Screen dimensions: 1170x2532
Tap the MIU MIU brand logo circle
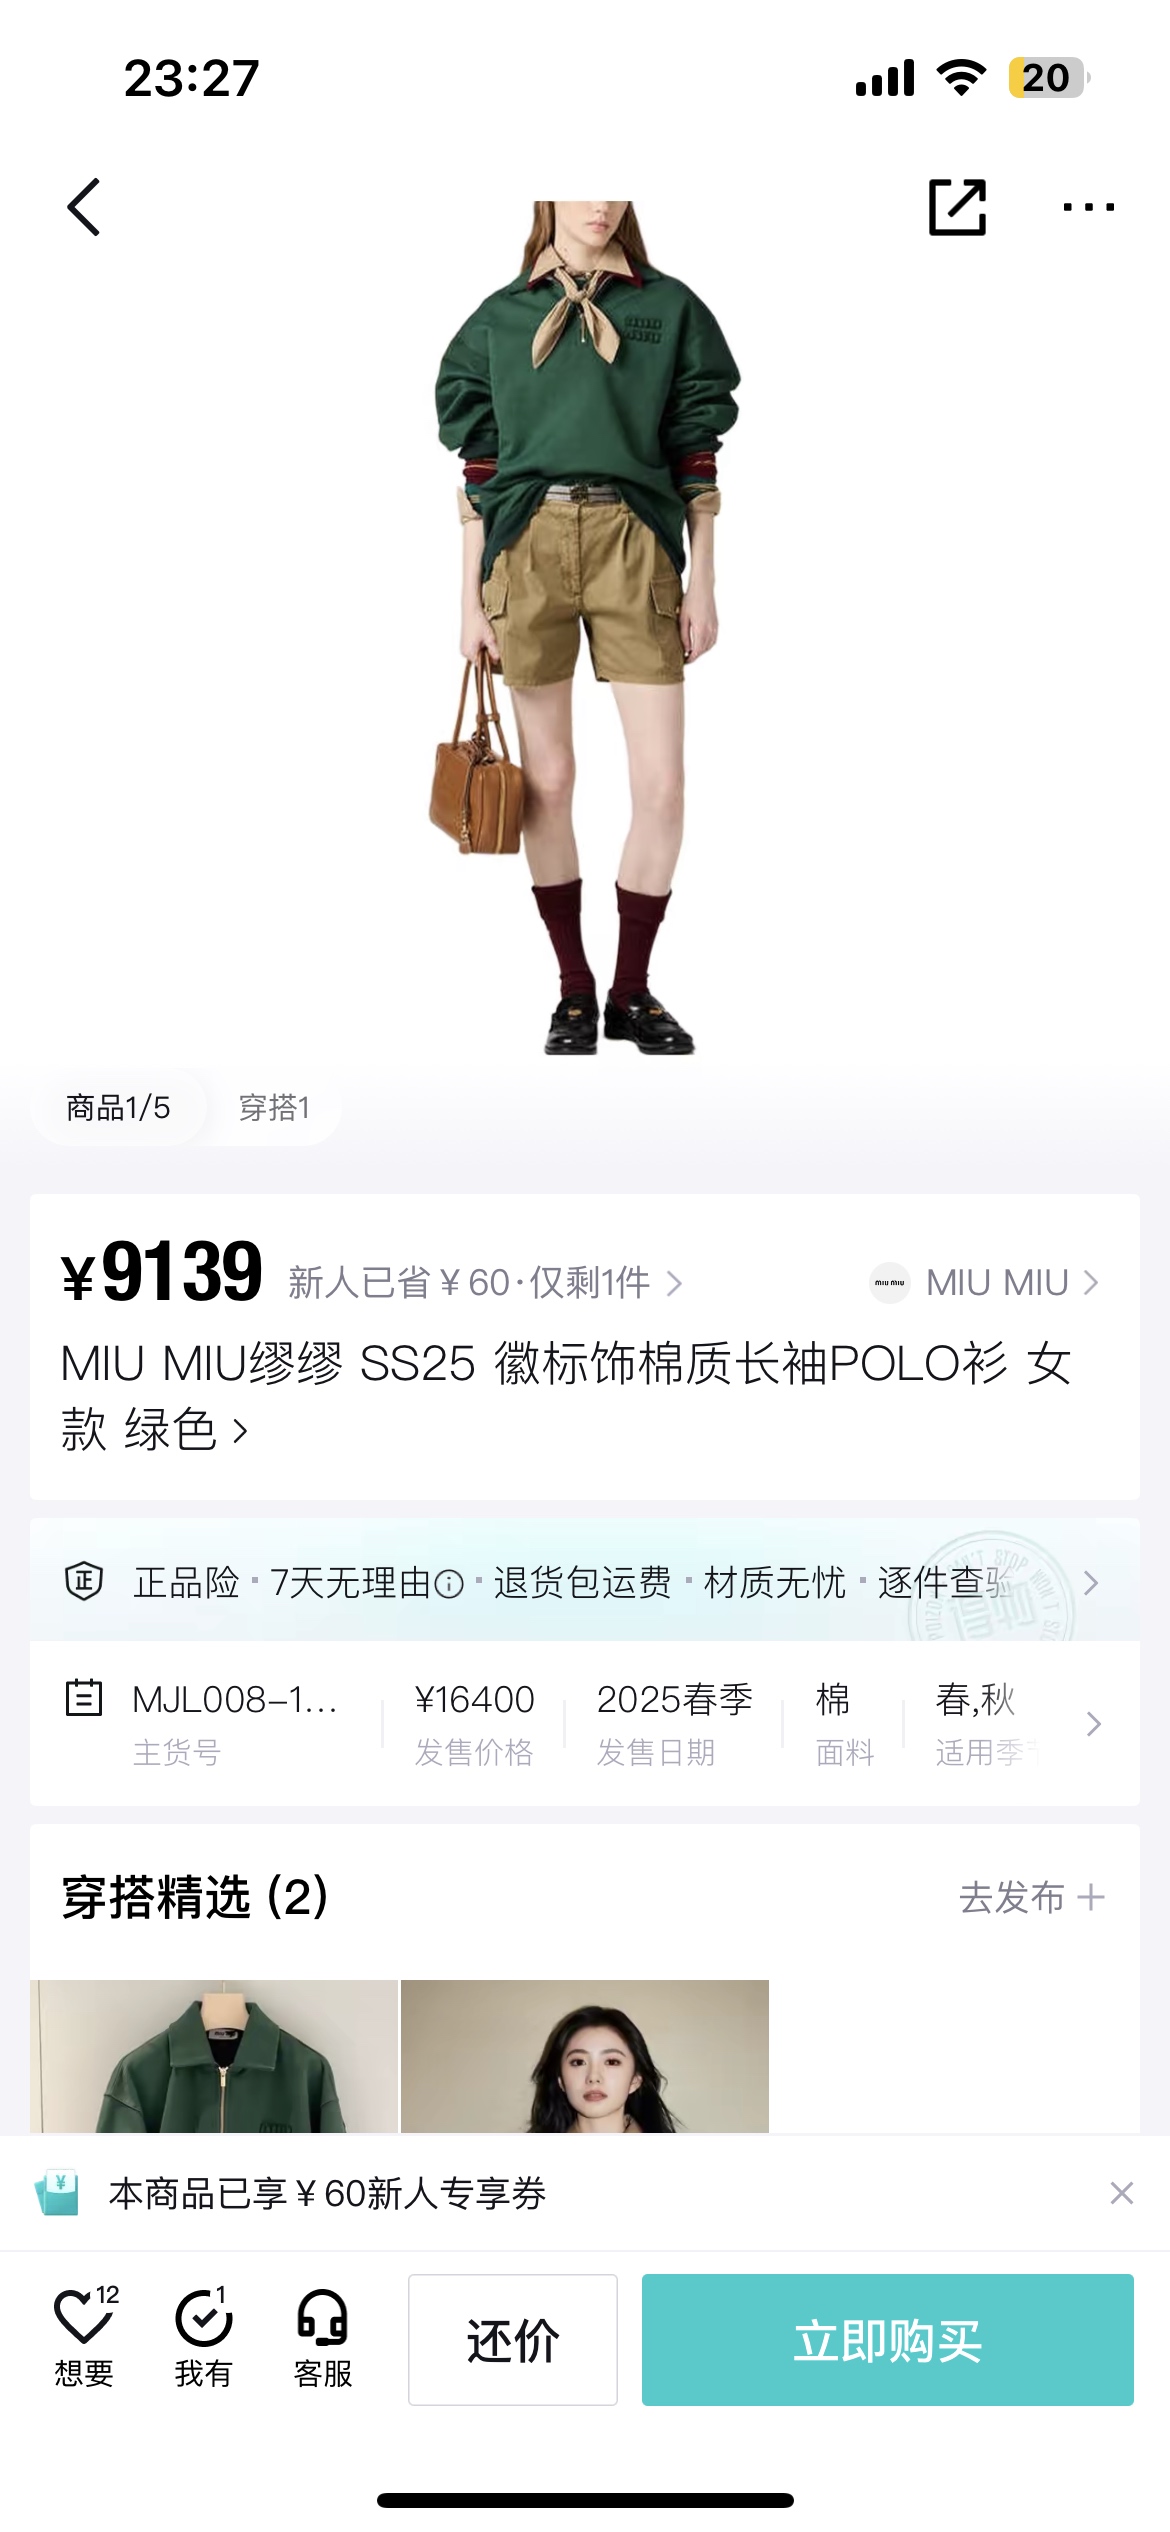pyautogui.click(x=889, y=1282)
